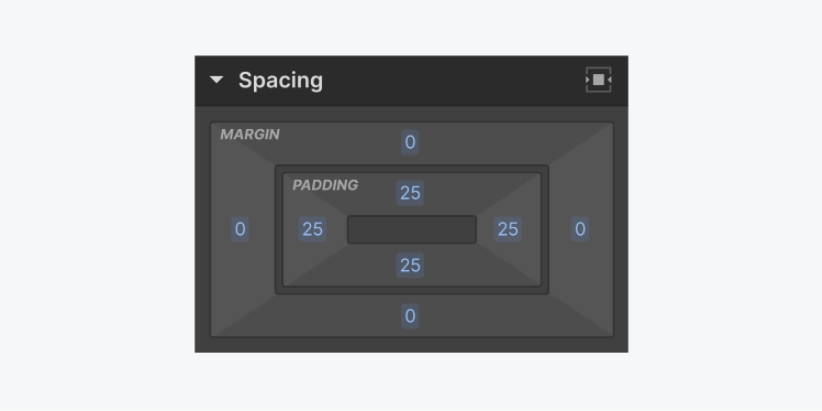Click the MARGIN label

point(250,134)
